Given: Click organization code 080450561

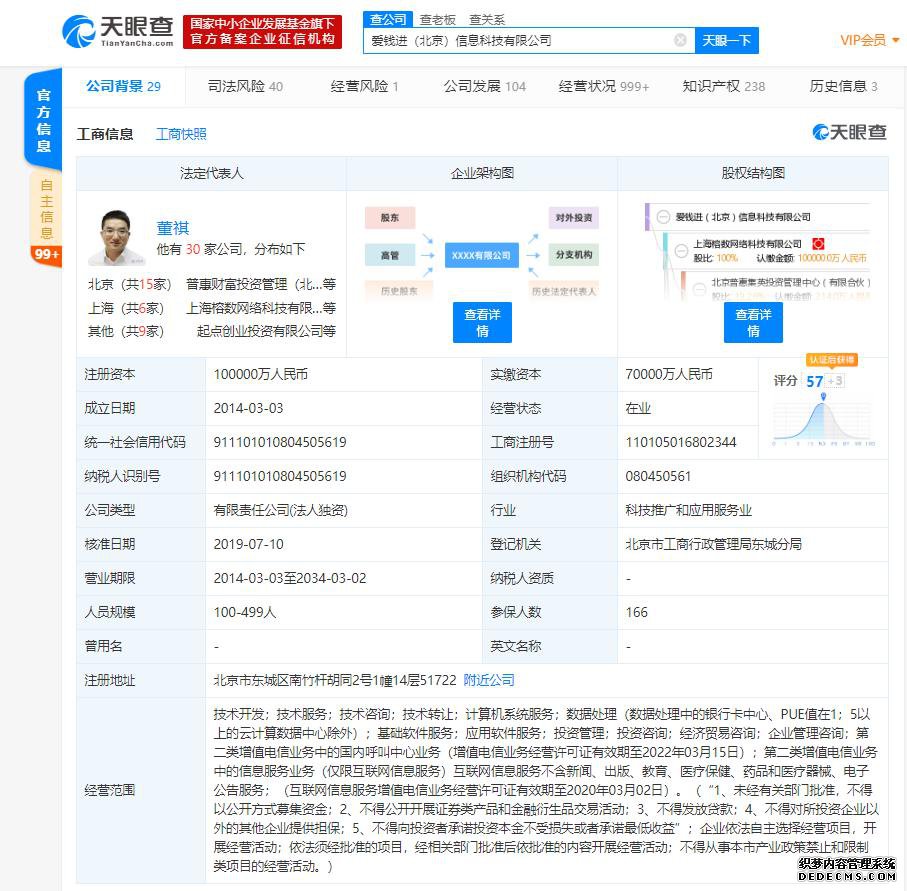Looking at the screenshot, I should (658, 476).
